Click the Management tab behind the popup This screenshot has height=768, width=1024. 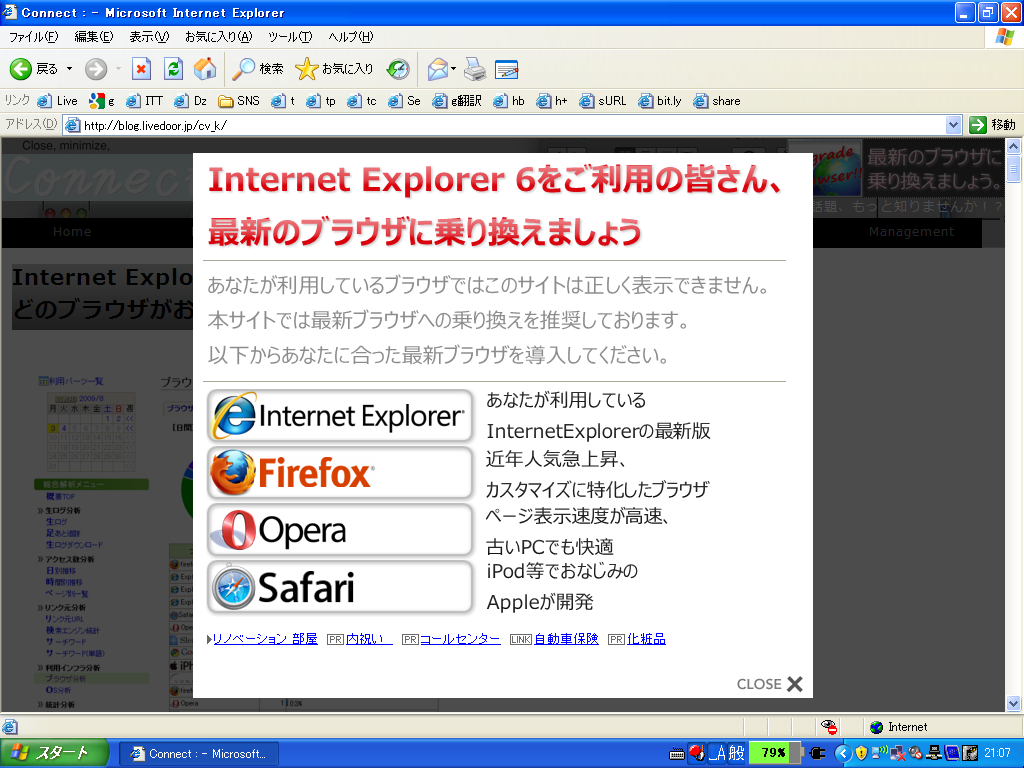[911, 232]
